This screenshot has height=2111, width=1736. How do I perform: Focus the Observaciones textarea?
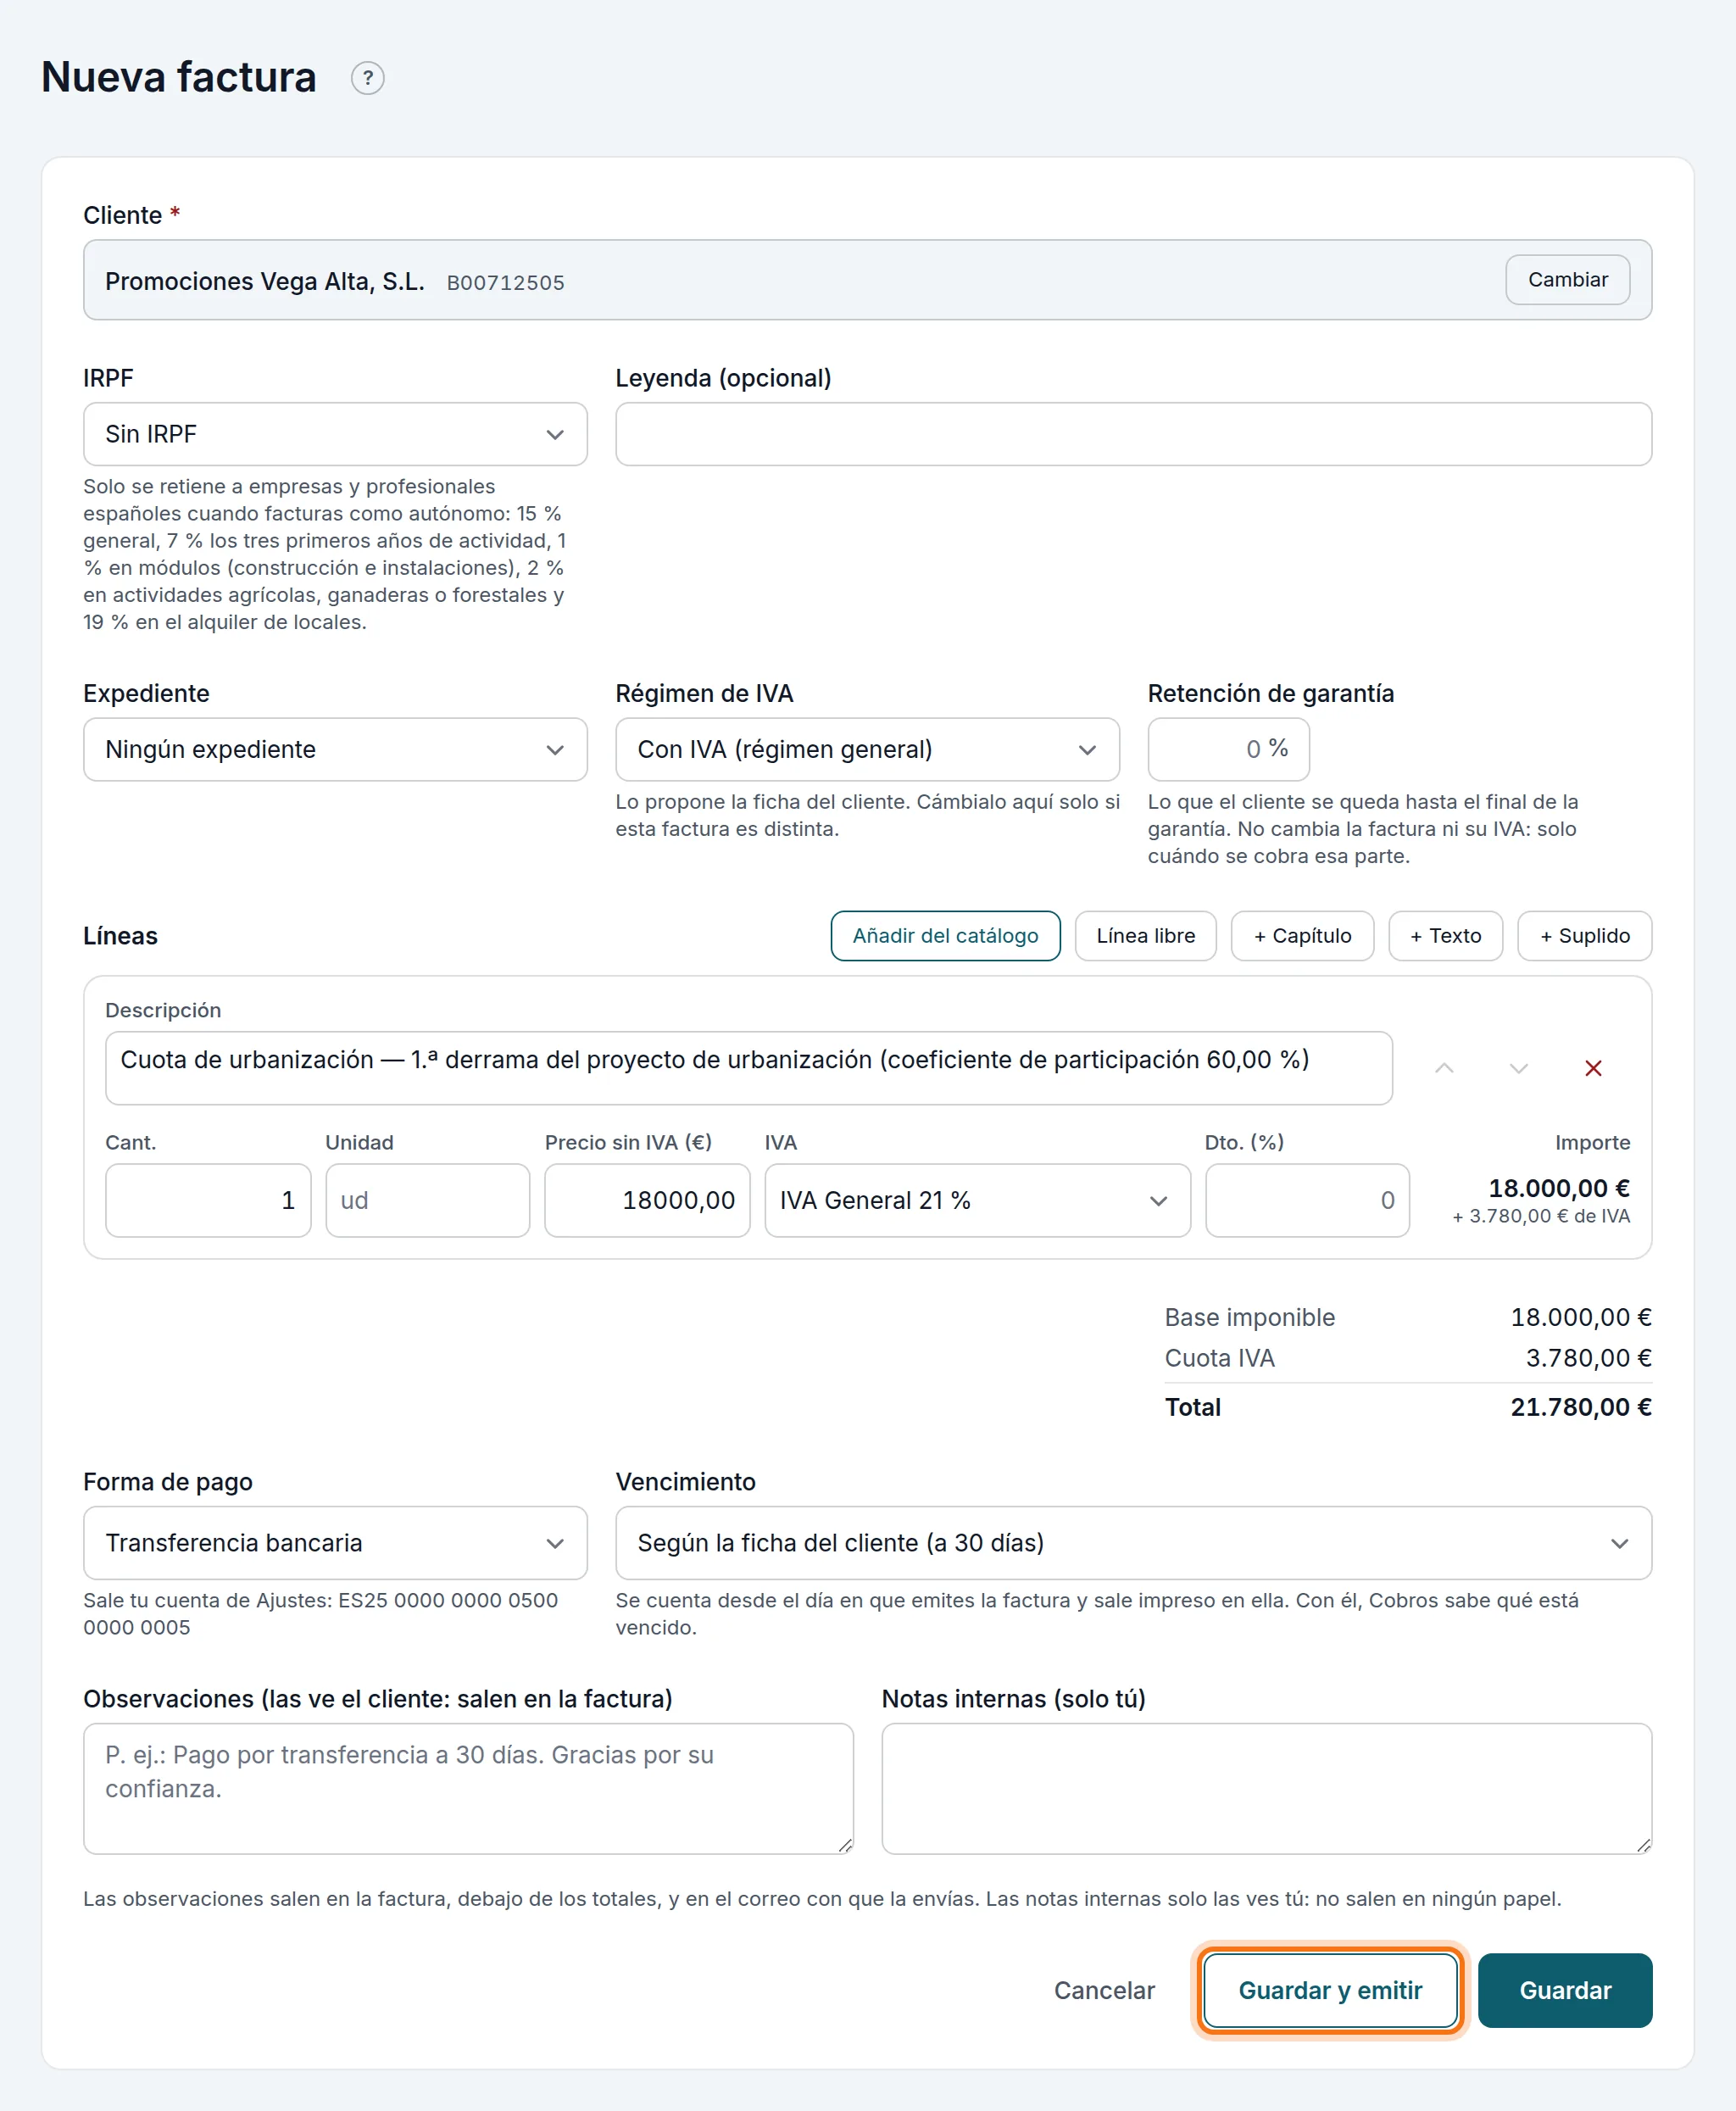tap(468, 1788)
